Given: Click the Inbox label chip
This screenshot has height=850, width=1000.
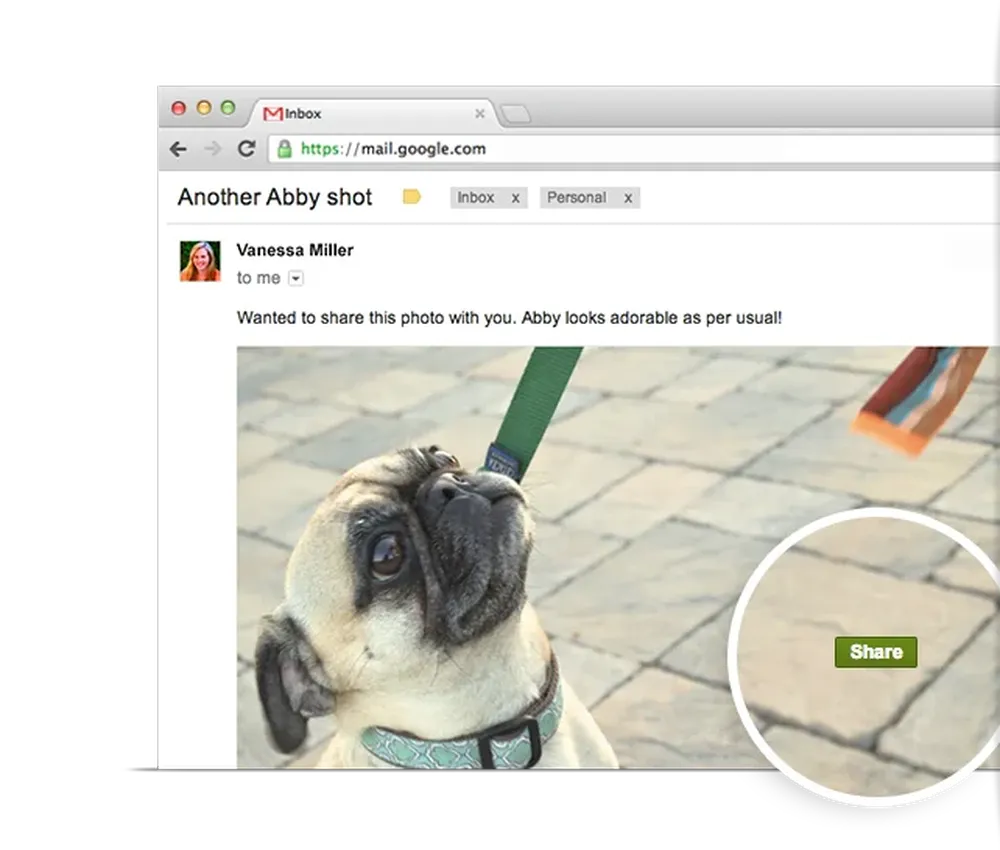Looking at the screenshot, I should tap(476, 198).
